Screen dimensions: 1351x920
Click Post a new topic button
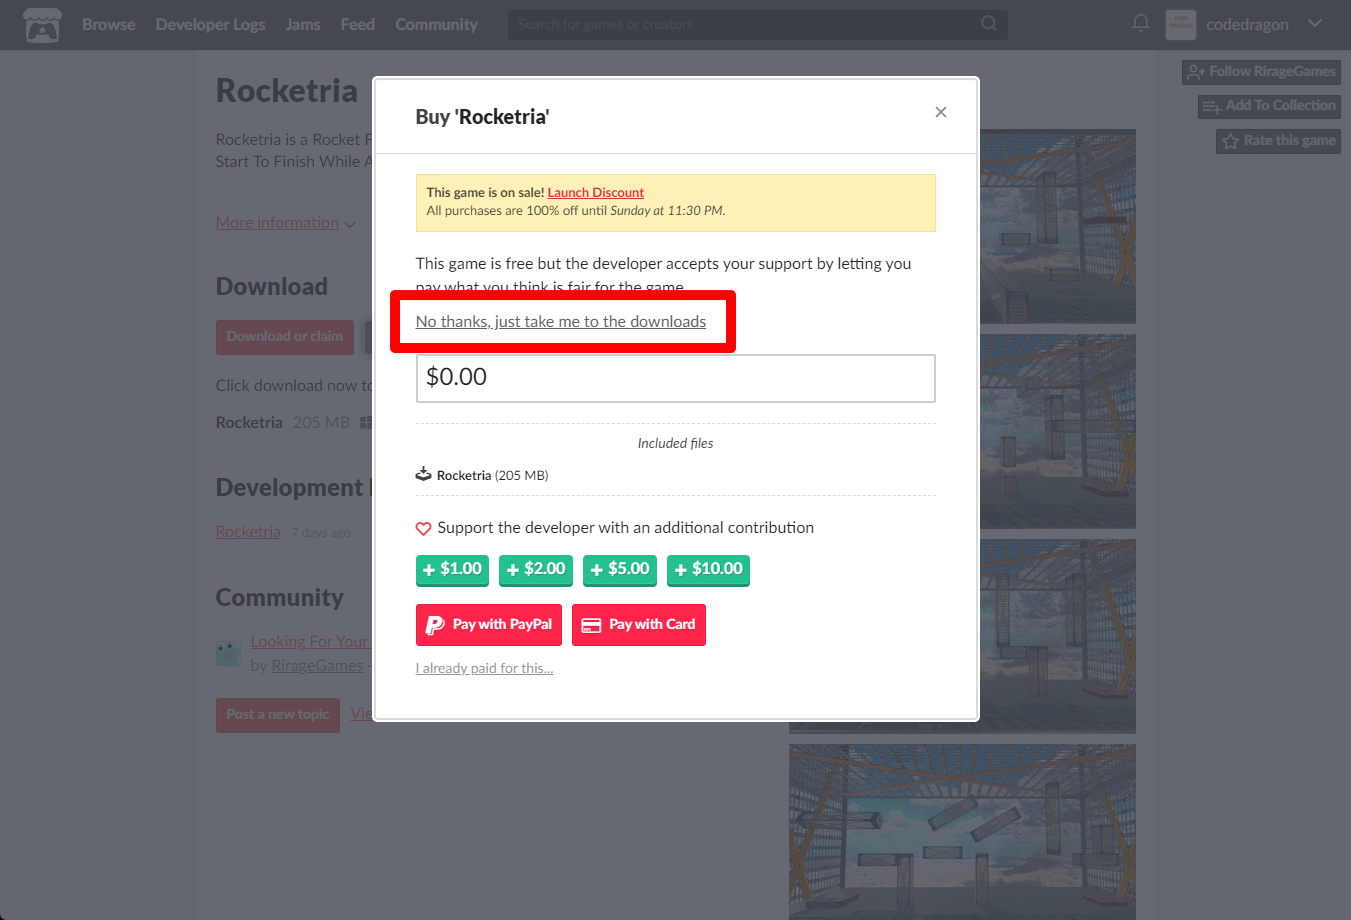click(x=278, y=715)
